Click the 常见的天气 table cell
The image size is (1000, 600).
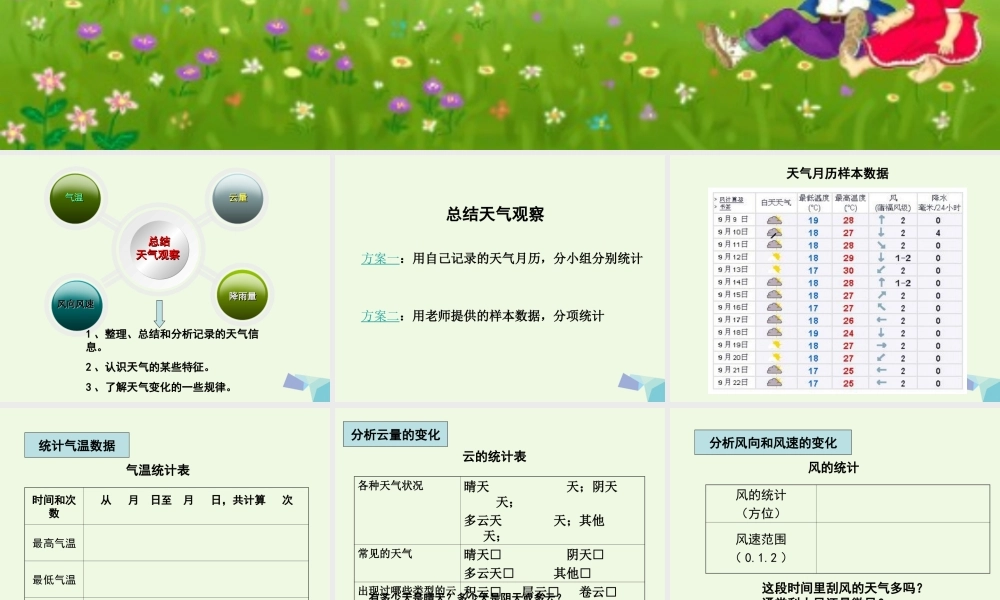[407, 563]
